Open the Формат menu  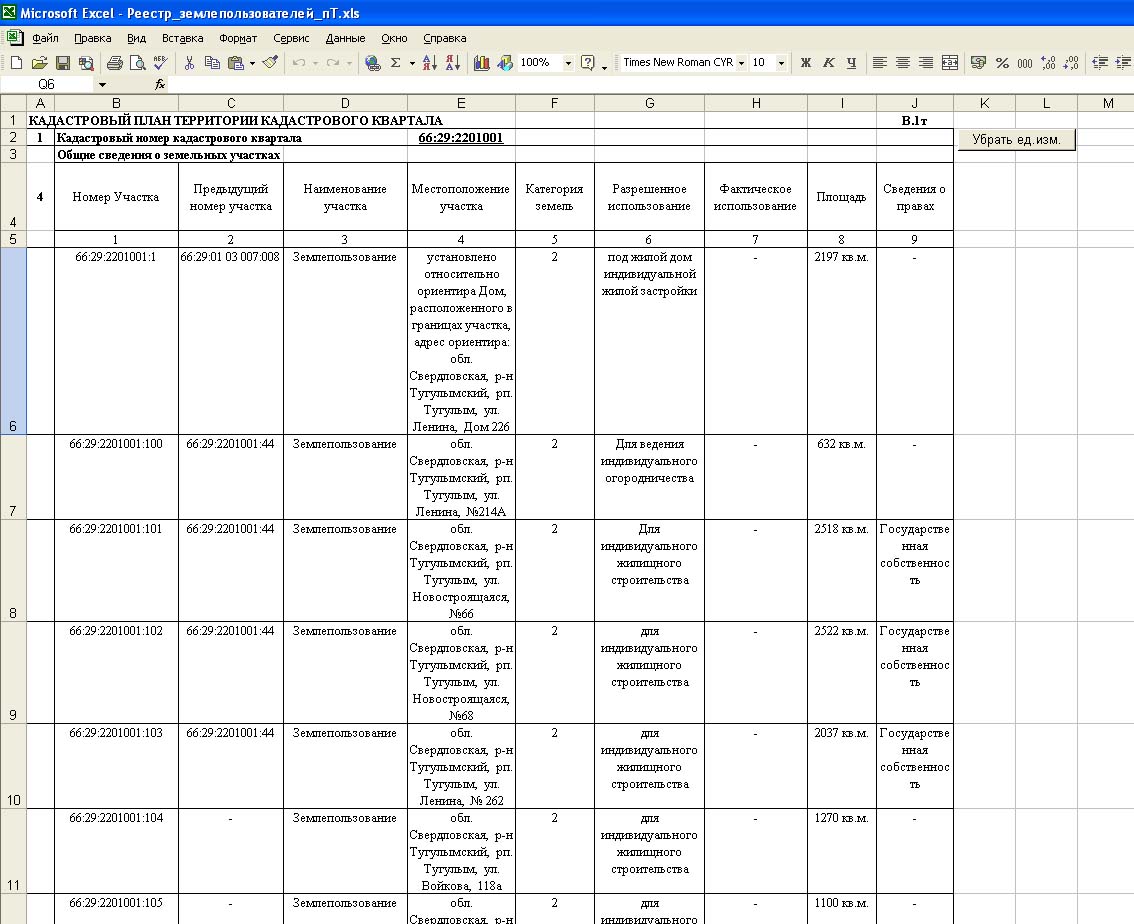pos(238,38)
